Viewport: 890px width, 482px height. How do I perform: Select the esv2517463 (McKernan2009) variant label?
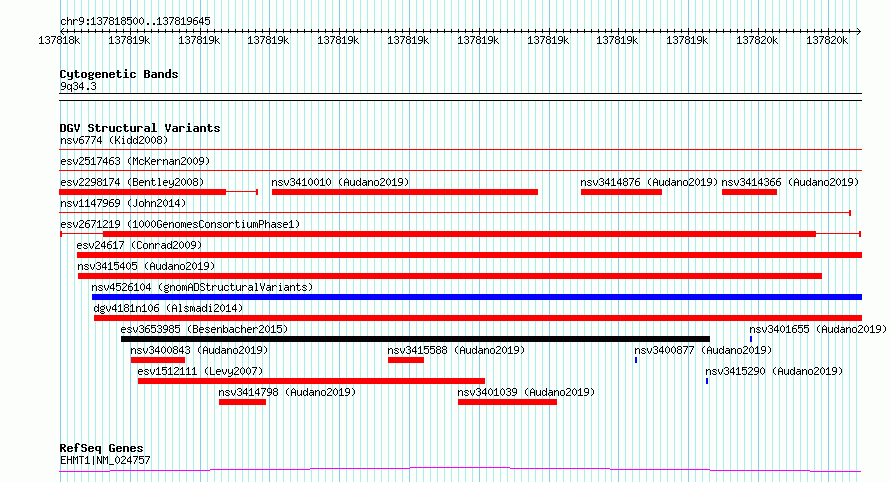point(135,161)
